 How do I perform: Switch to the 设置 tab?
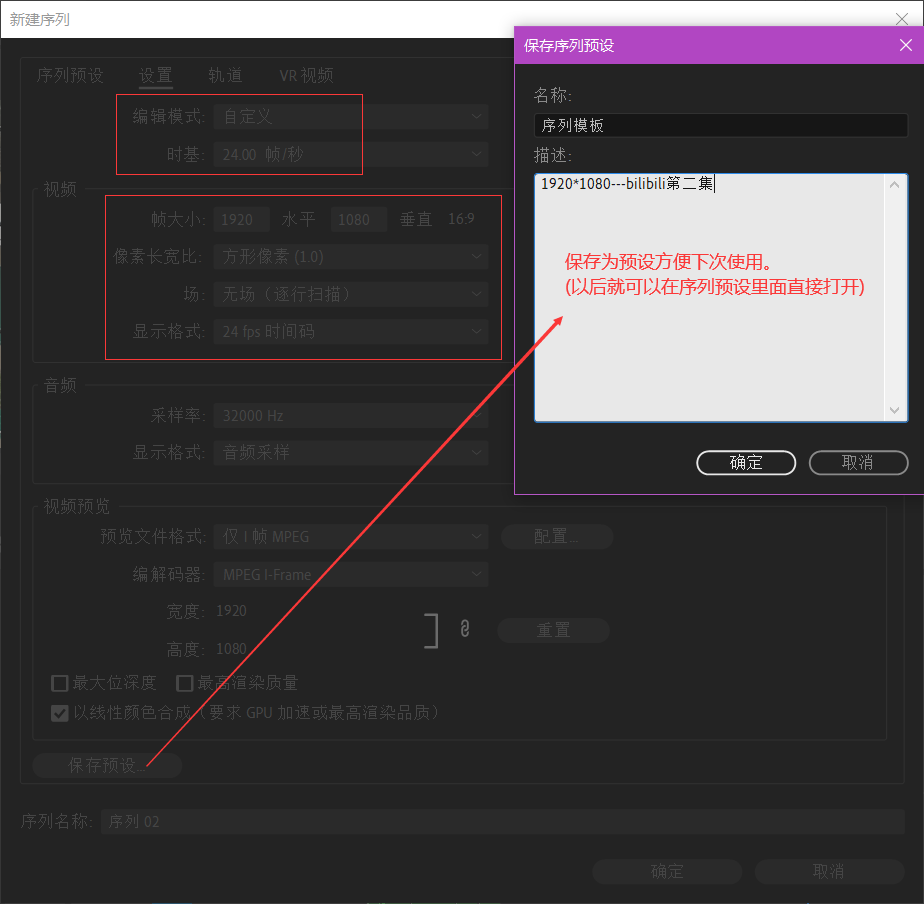click(156, 75)
